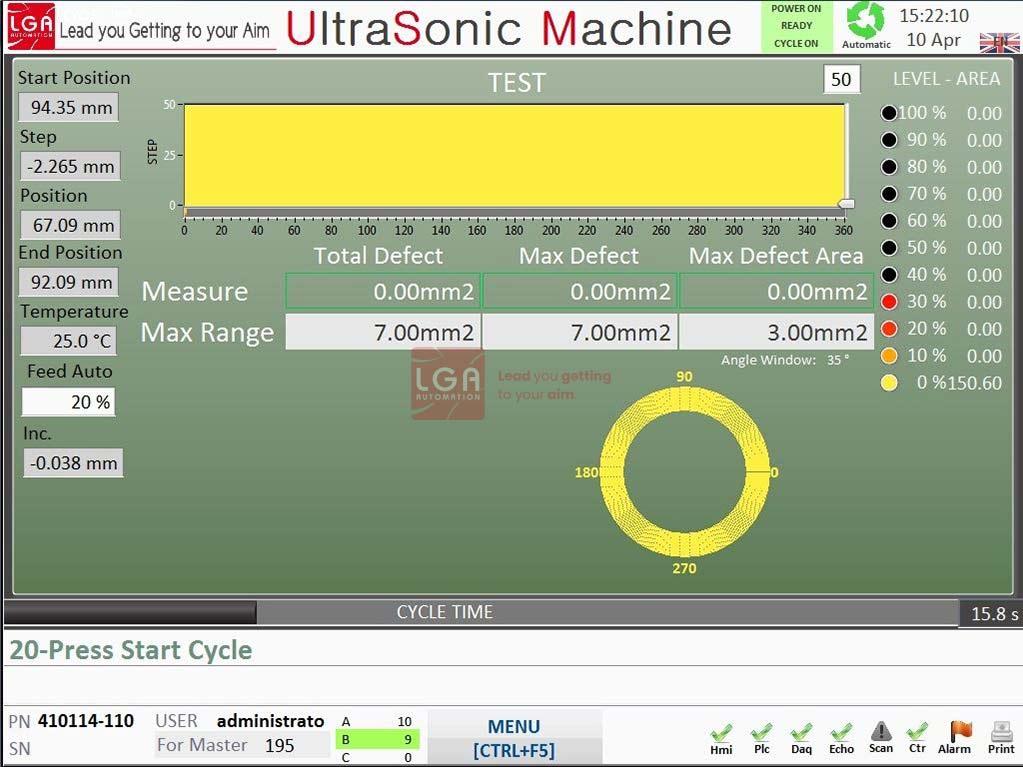Click the Temperature 25.0 °C field
This screenshot has height=767, width=1023.
click(69, 340)
